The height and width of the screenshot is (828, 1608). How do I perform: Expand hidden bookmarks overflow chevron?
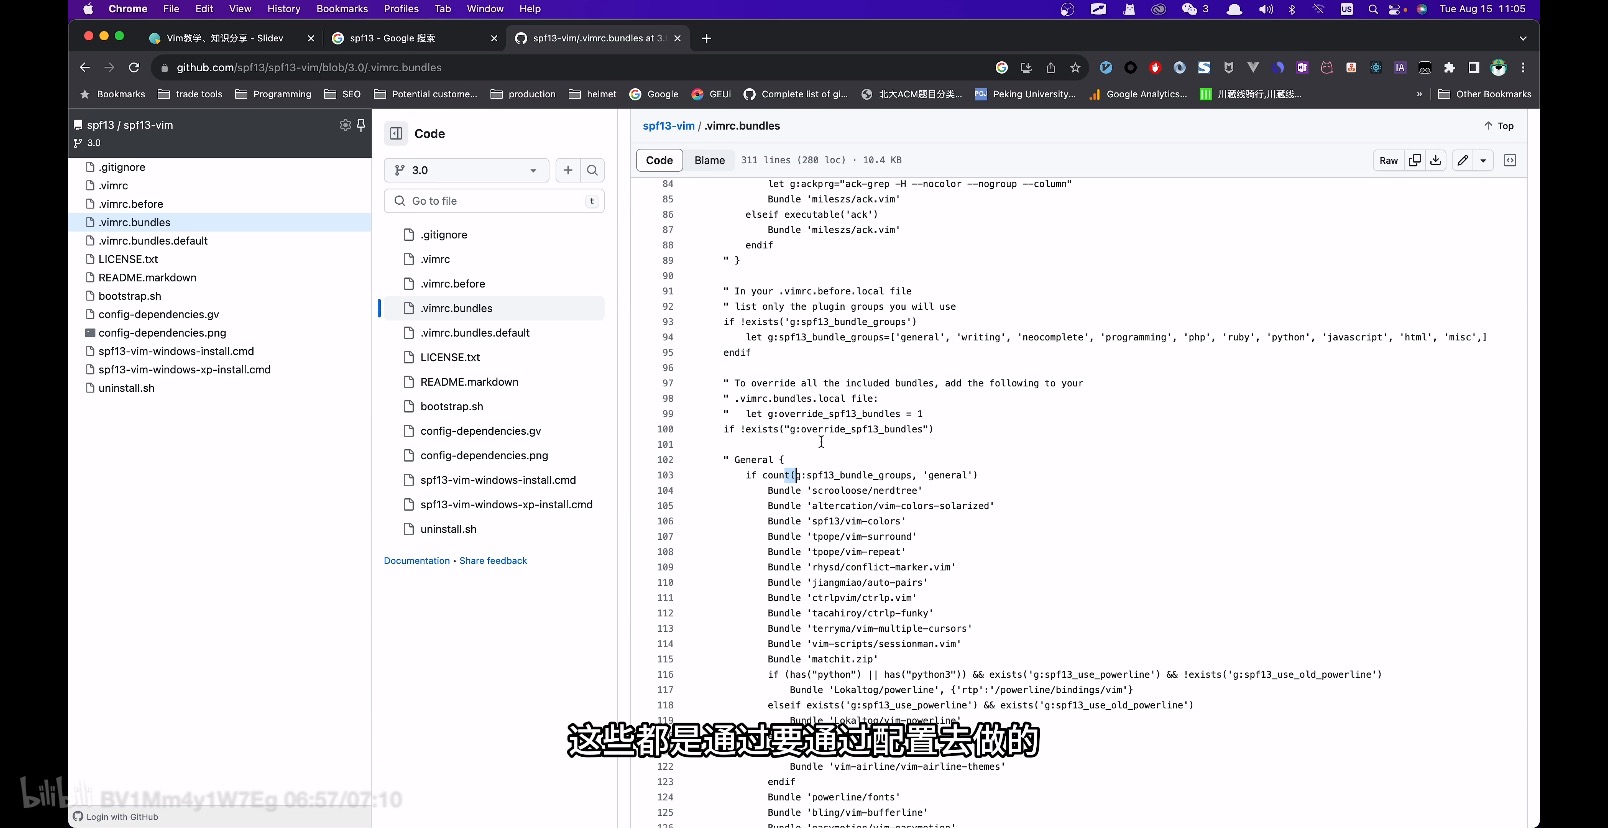(1419, 94)
